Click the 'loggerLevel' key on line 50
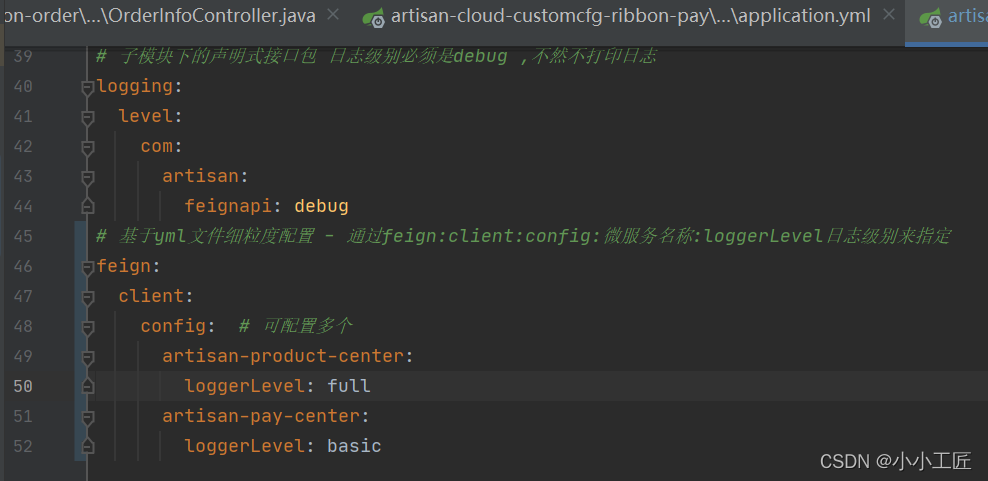The image size is (988, 481). pyautogui.click(x=244, y=386)
